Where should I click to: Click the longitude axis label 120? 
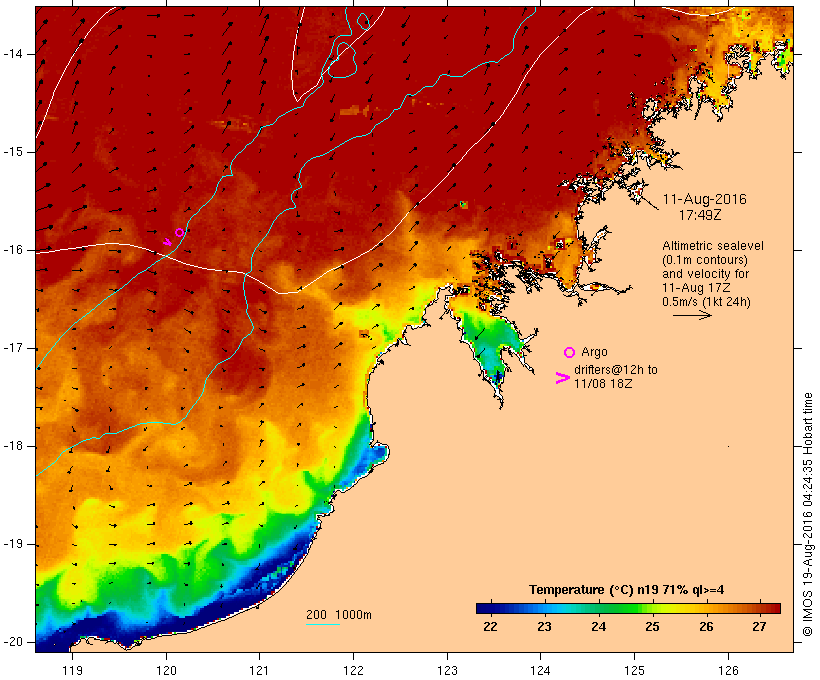coord(166,671)
